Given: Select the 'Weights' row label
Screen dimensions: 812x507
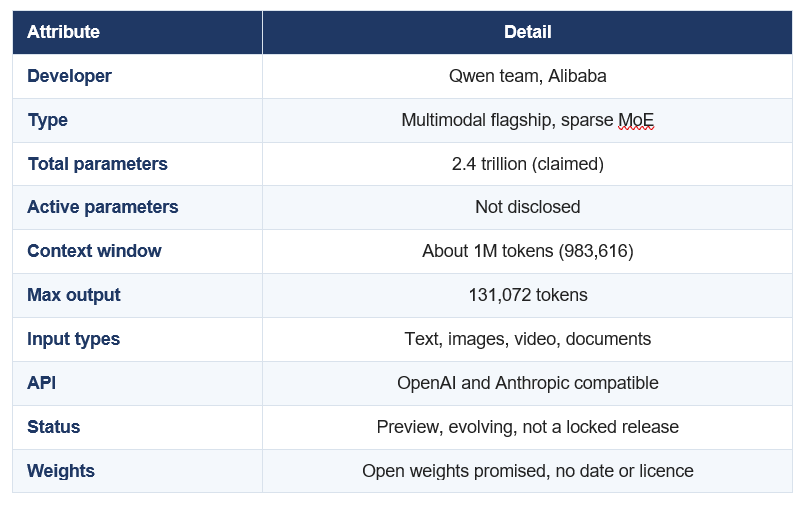Looking at the screenshot, I should coord(61,471).
